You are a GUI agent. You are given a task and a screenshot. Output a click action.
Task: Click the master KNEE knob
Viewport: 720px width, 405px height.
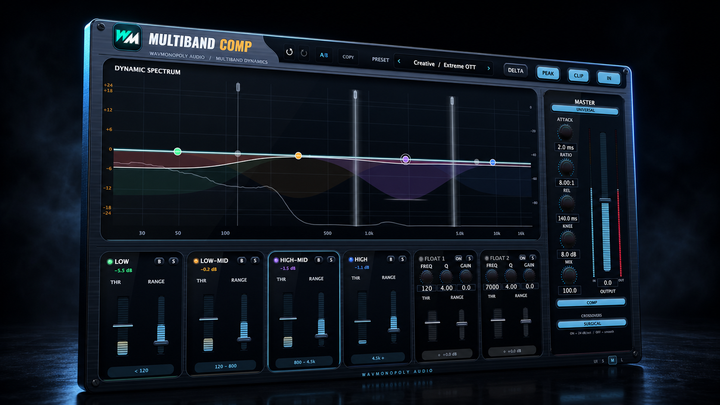tap(568, 239)
